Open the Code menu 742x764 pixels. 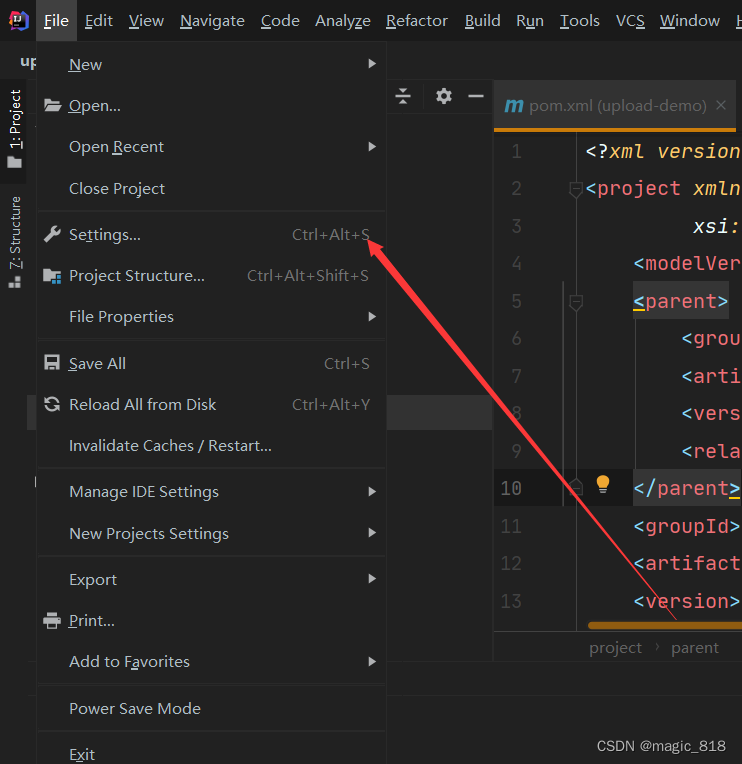pyautogui.click(x=280, y=20)
